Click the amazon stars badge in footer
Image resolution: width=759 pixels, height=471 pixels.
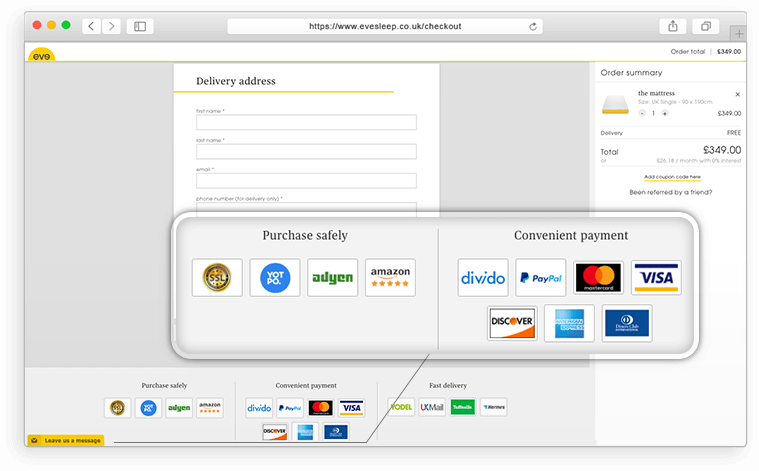(210, 408)
